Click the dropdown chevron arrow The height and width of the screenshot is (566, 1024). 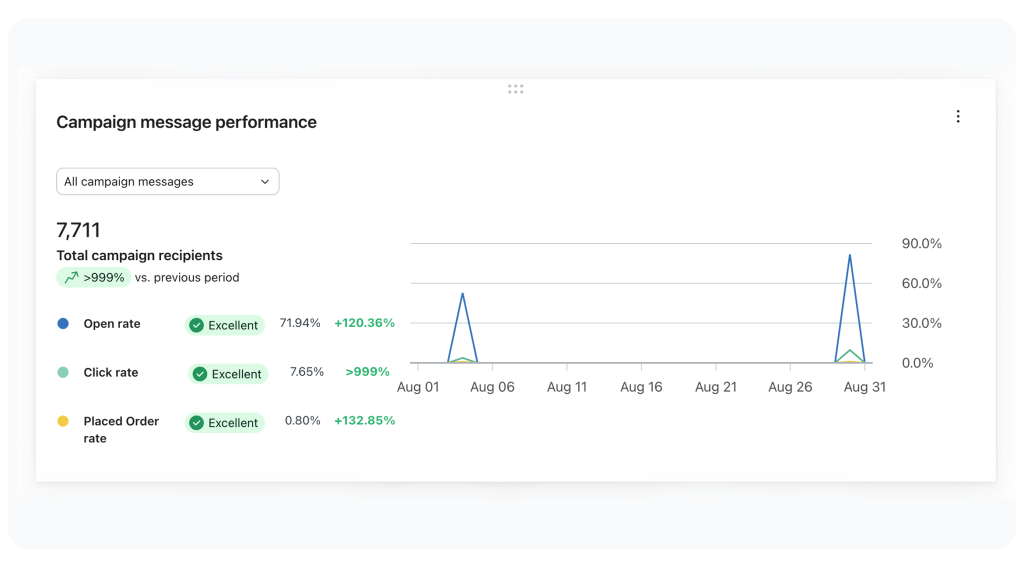pyautogui.click(x=264, y=181)
